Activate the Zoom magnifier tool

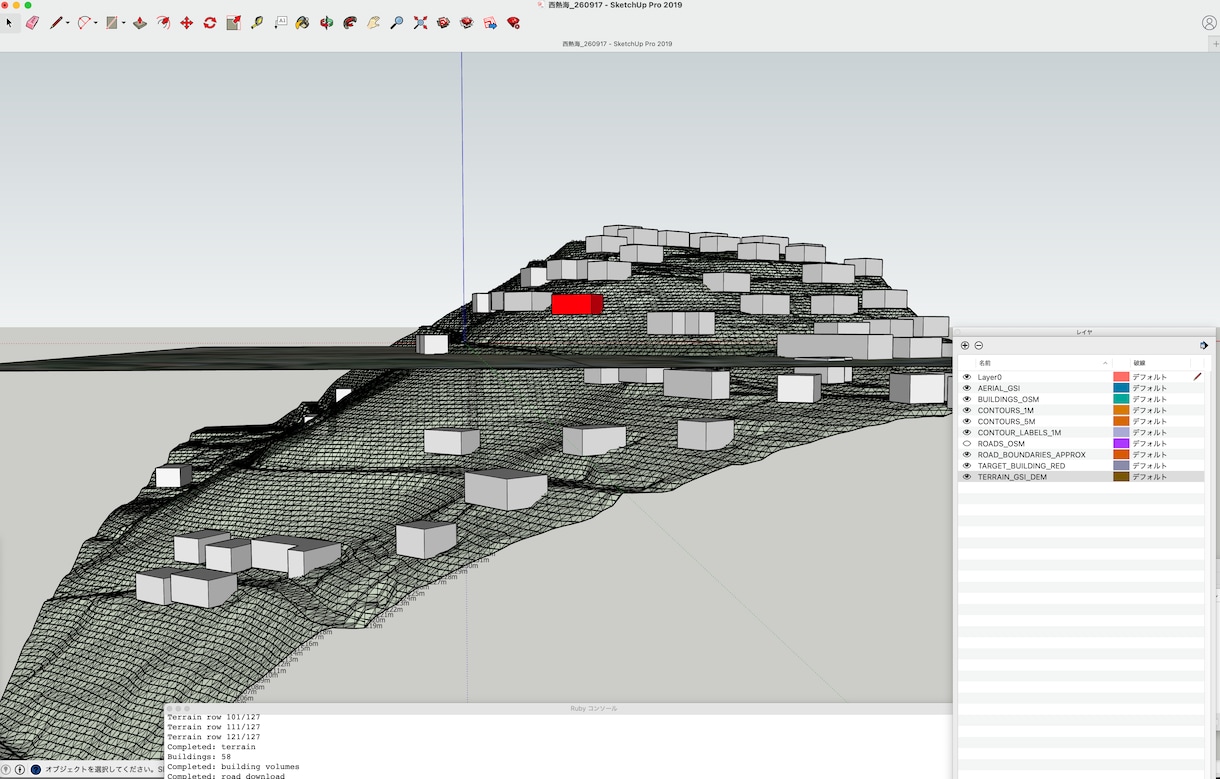point(397,22)
